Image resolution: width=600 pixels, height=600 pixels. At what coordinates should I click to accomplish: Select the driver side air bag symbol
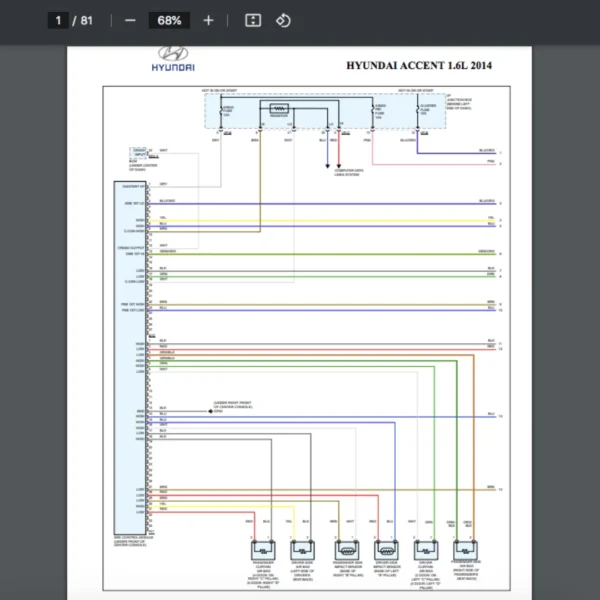[x=301, y=549]
